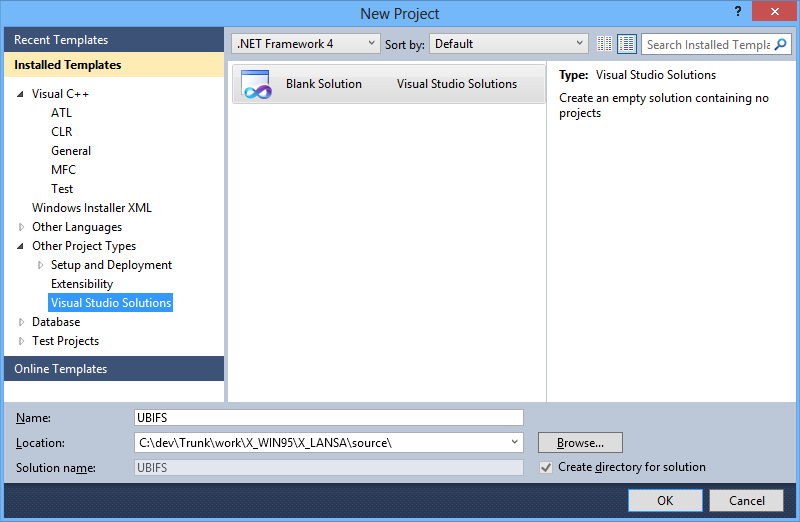Image resolution: width=800 pixels, height=522 pixels.
Task: Select the Visual C++ tree label
Action: click(x=60, y=94)
